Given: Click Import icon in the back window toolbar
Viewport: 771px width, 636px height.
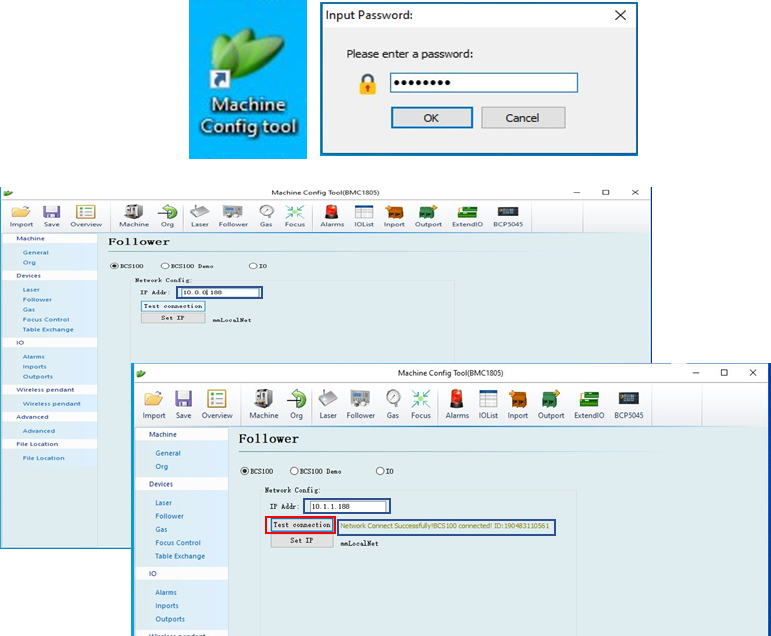Looking at the screenshot, I should click(x=21, y=216).
